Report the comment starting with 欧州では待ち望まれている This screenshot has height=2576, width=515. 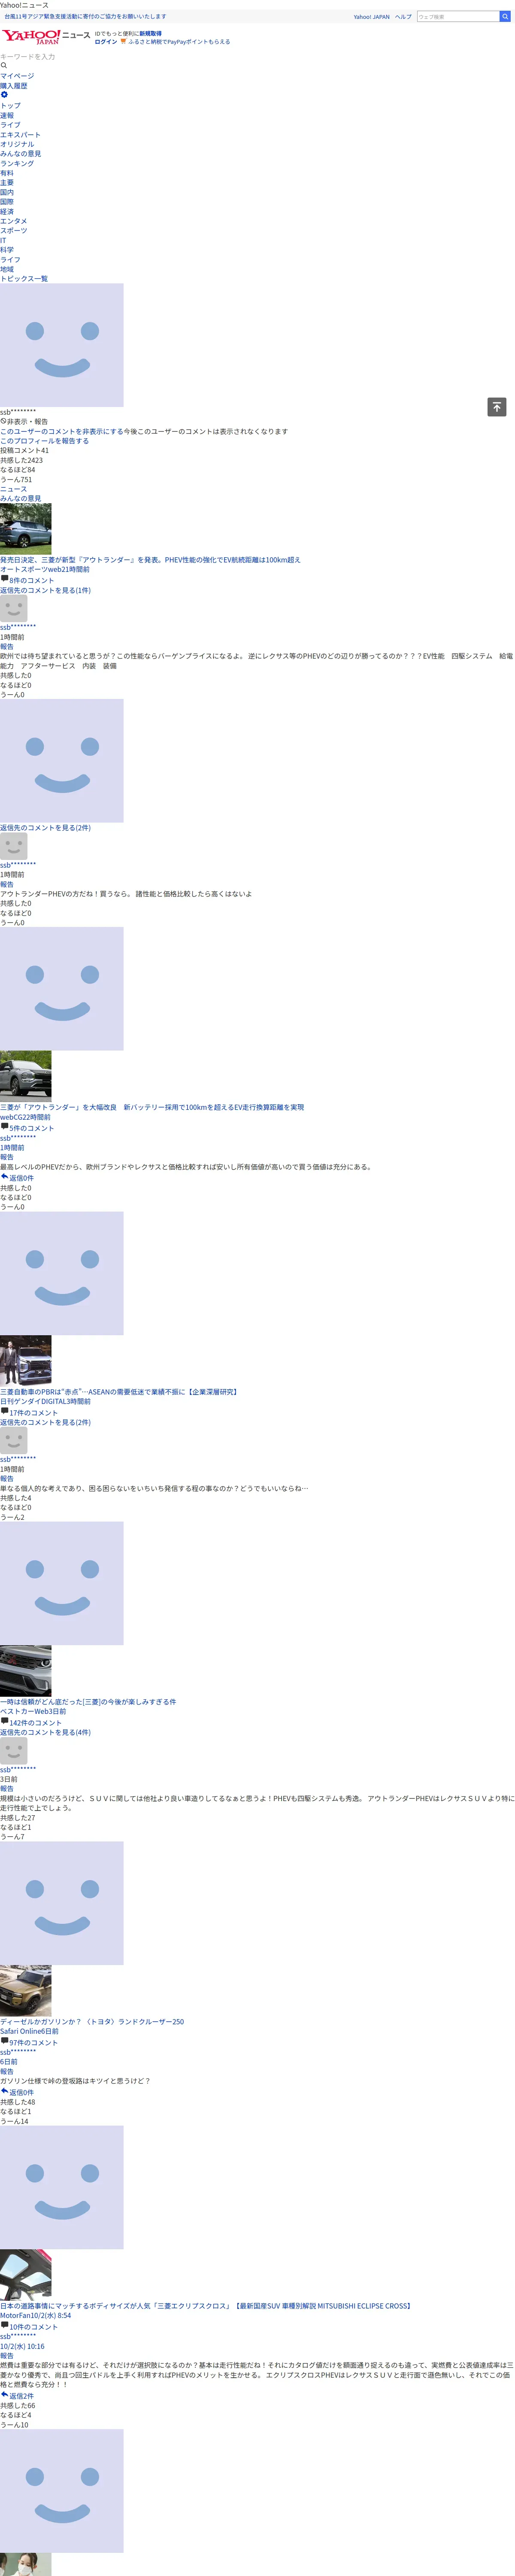pyautogui.click(x=7, y=647)
